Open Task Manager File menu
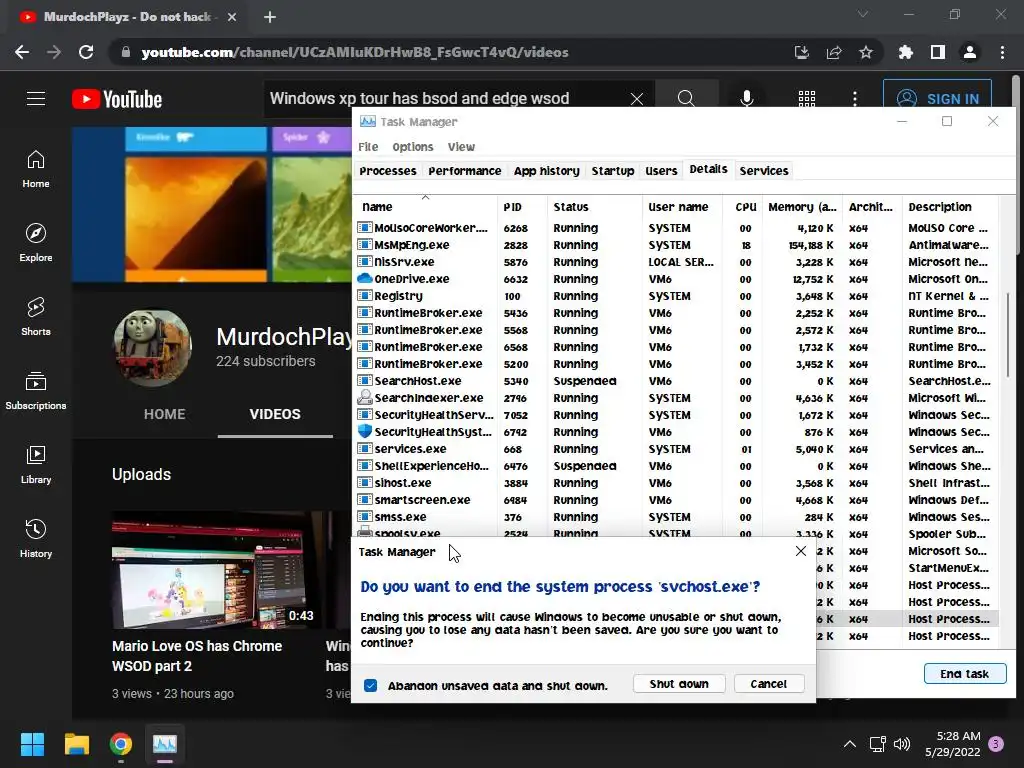The height and width of the screenshot is (768, 1024). point(368,147)
